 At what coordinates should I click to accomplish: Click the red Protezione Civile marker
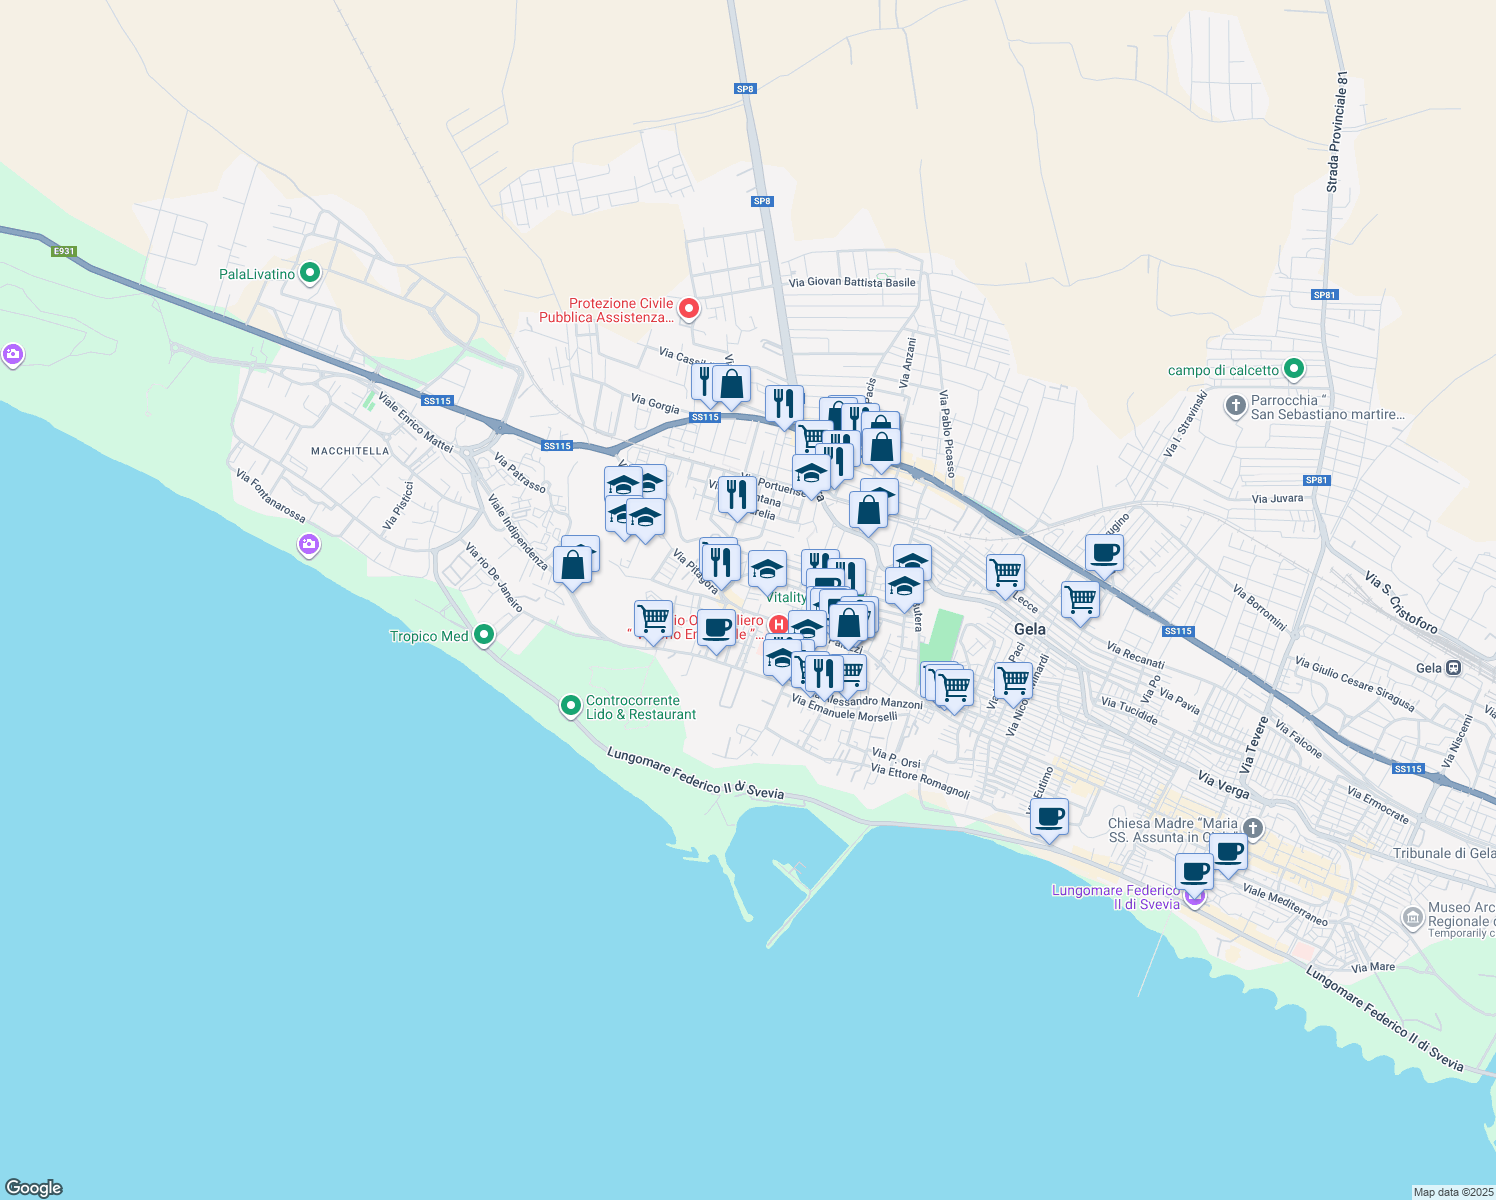pyautogui.click(x=688, y=309)
